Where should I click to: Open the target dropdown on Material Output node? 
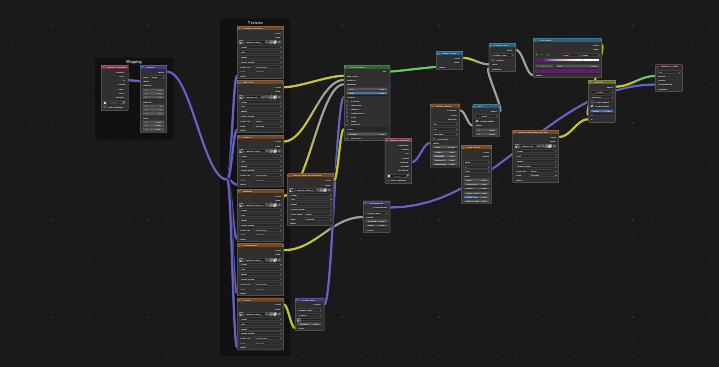click(x=669, y=72)
